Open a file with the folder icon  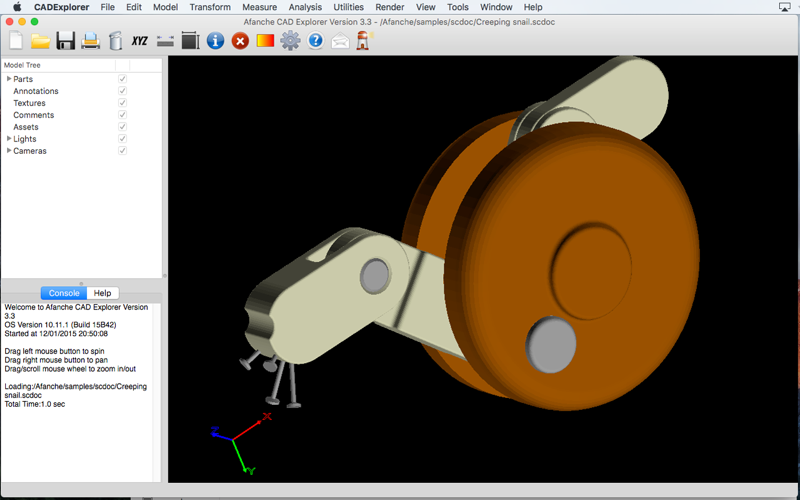pyautogui.click(x=40, y=41)
